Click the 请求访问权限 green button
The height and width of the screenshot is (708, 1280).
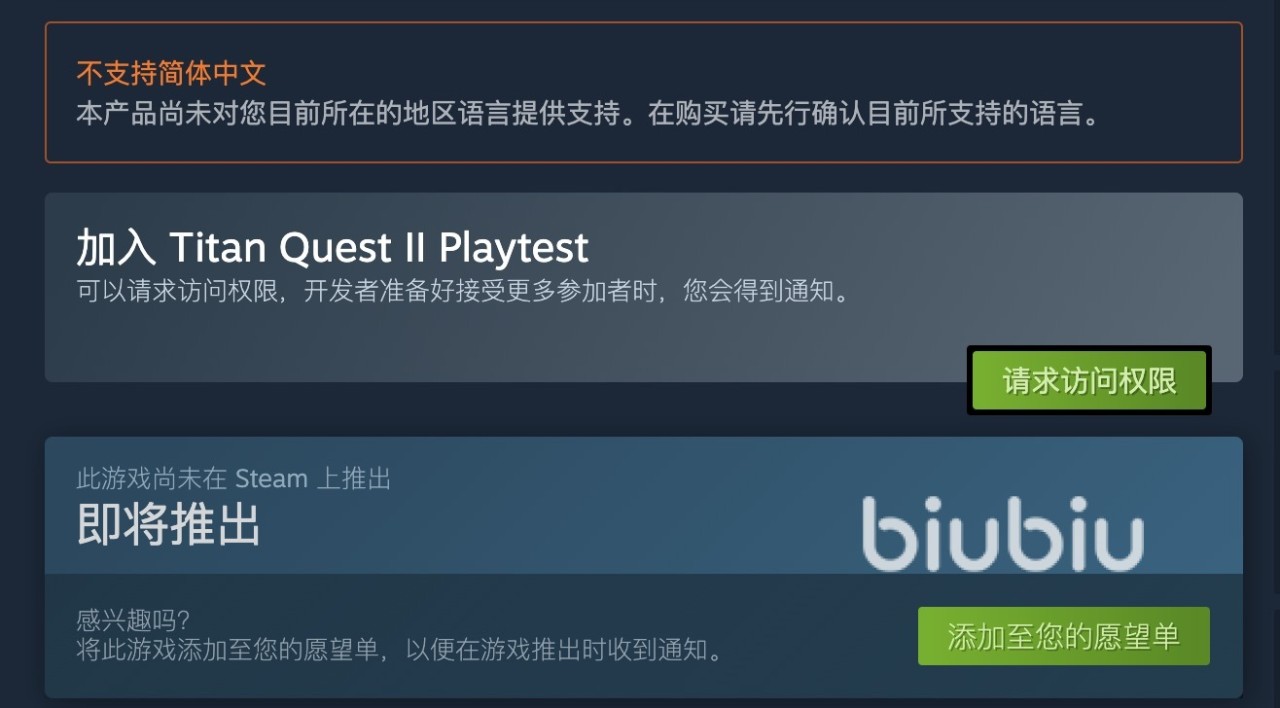coord(1089,381)
